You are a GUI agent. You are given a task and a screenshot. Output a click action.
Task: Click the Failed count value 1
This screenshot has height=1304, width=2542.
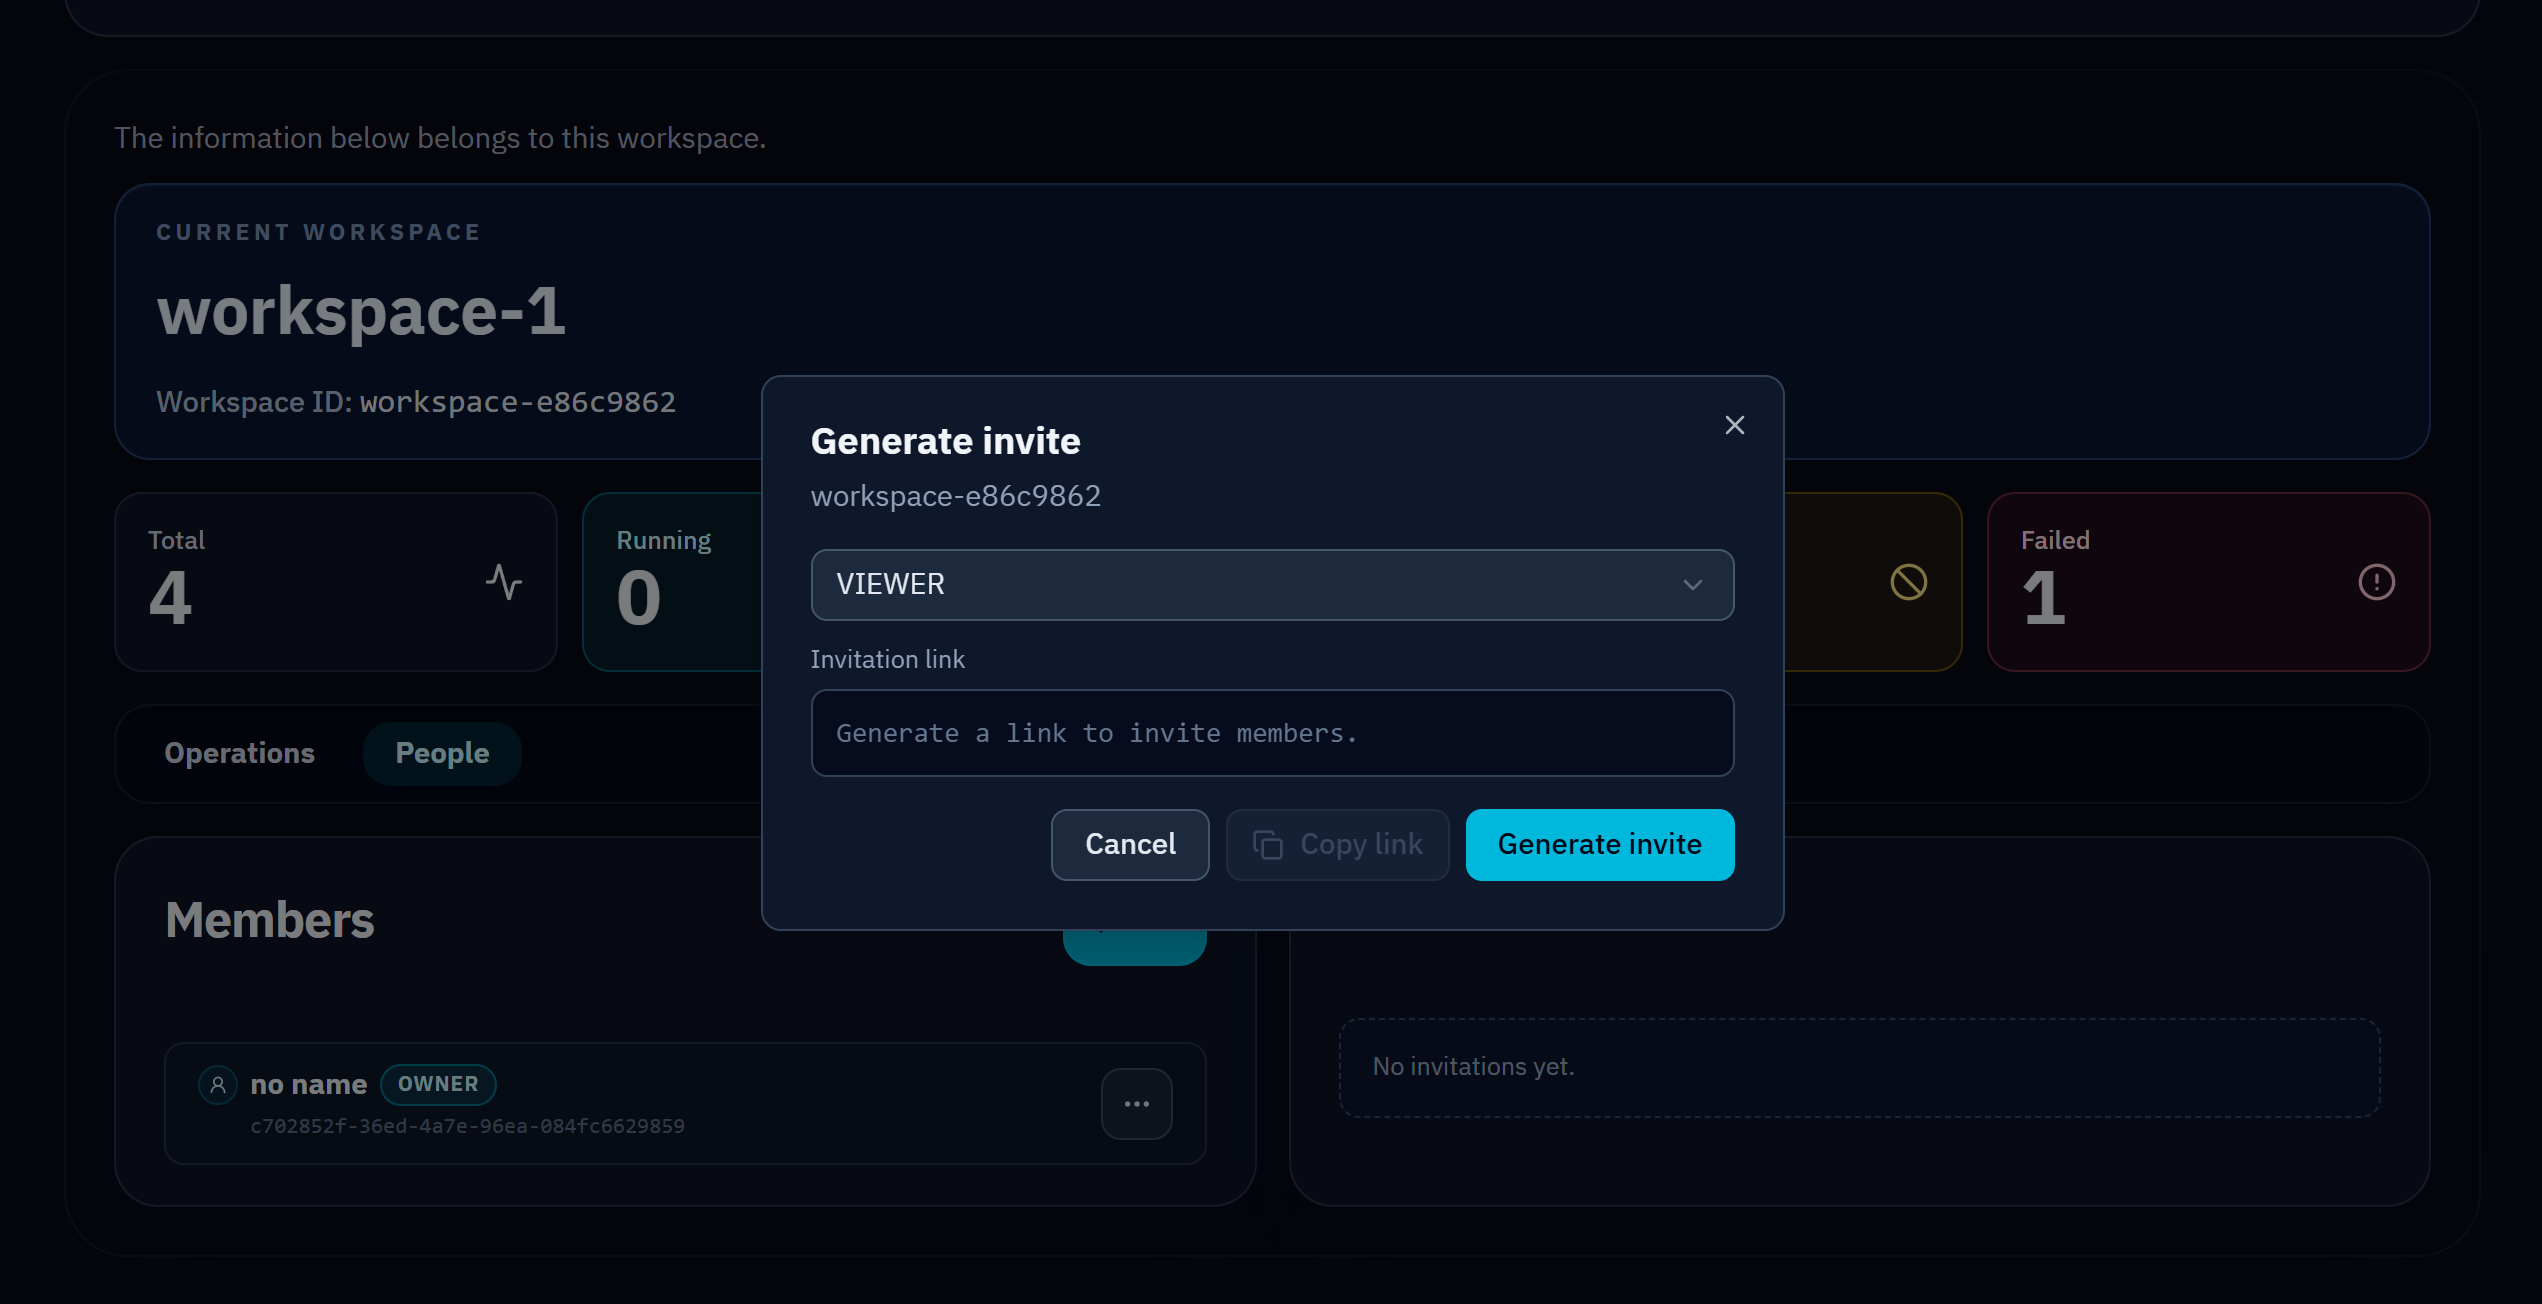coord(2044,598)
